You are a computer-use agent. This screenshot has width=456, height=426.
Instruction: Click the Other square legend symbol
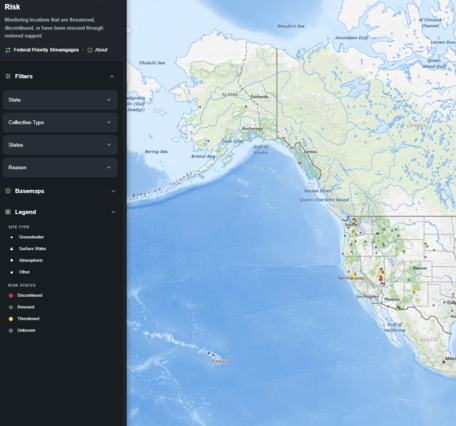click(x=12, y=272)
